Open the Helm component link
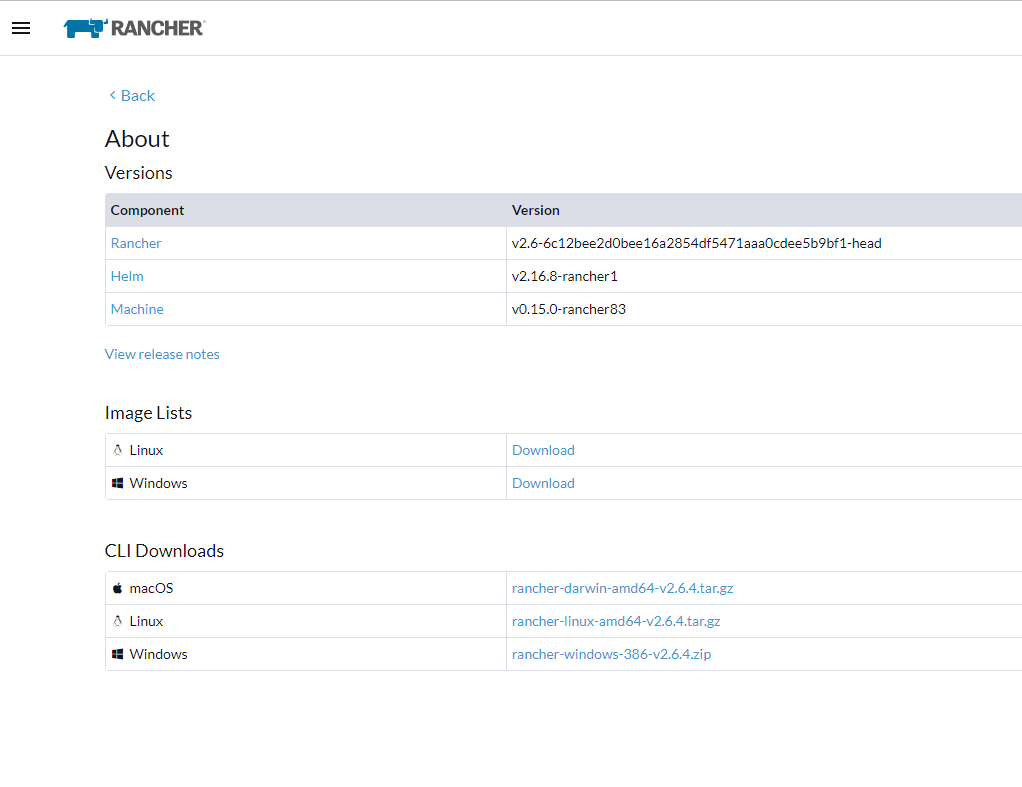1022x787 pixels. [127, 276]
